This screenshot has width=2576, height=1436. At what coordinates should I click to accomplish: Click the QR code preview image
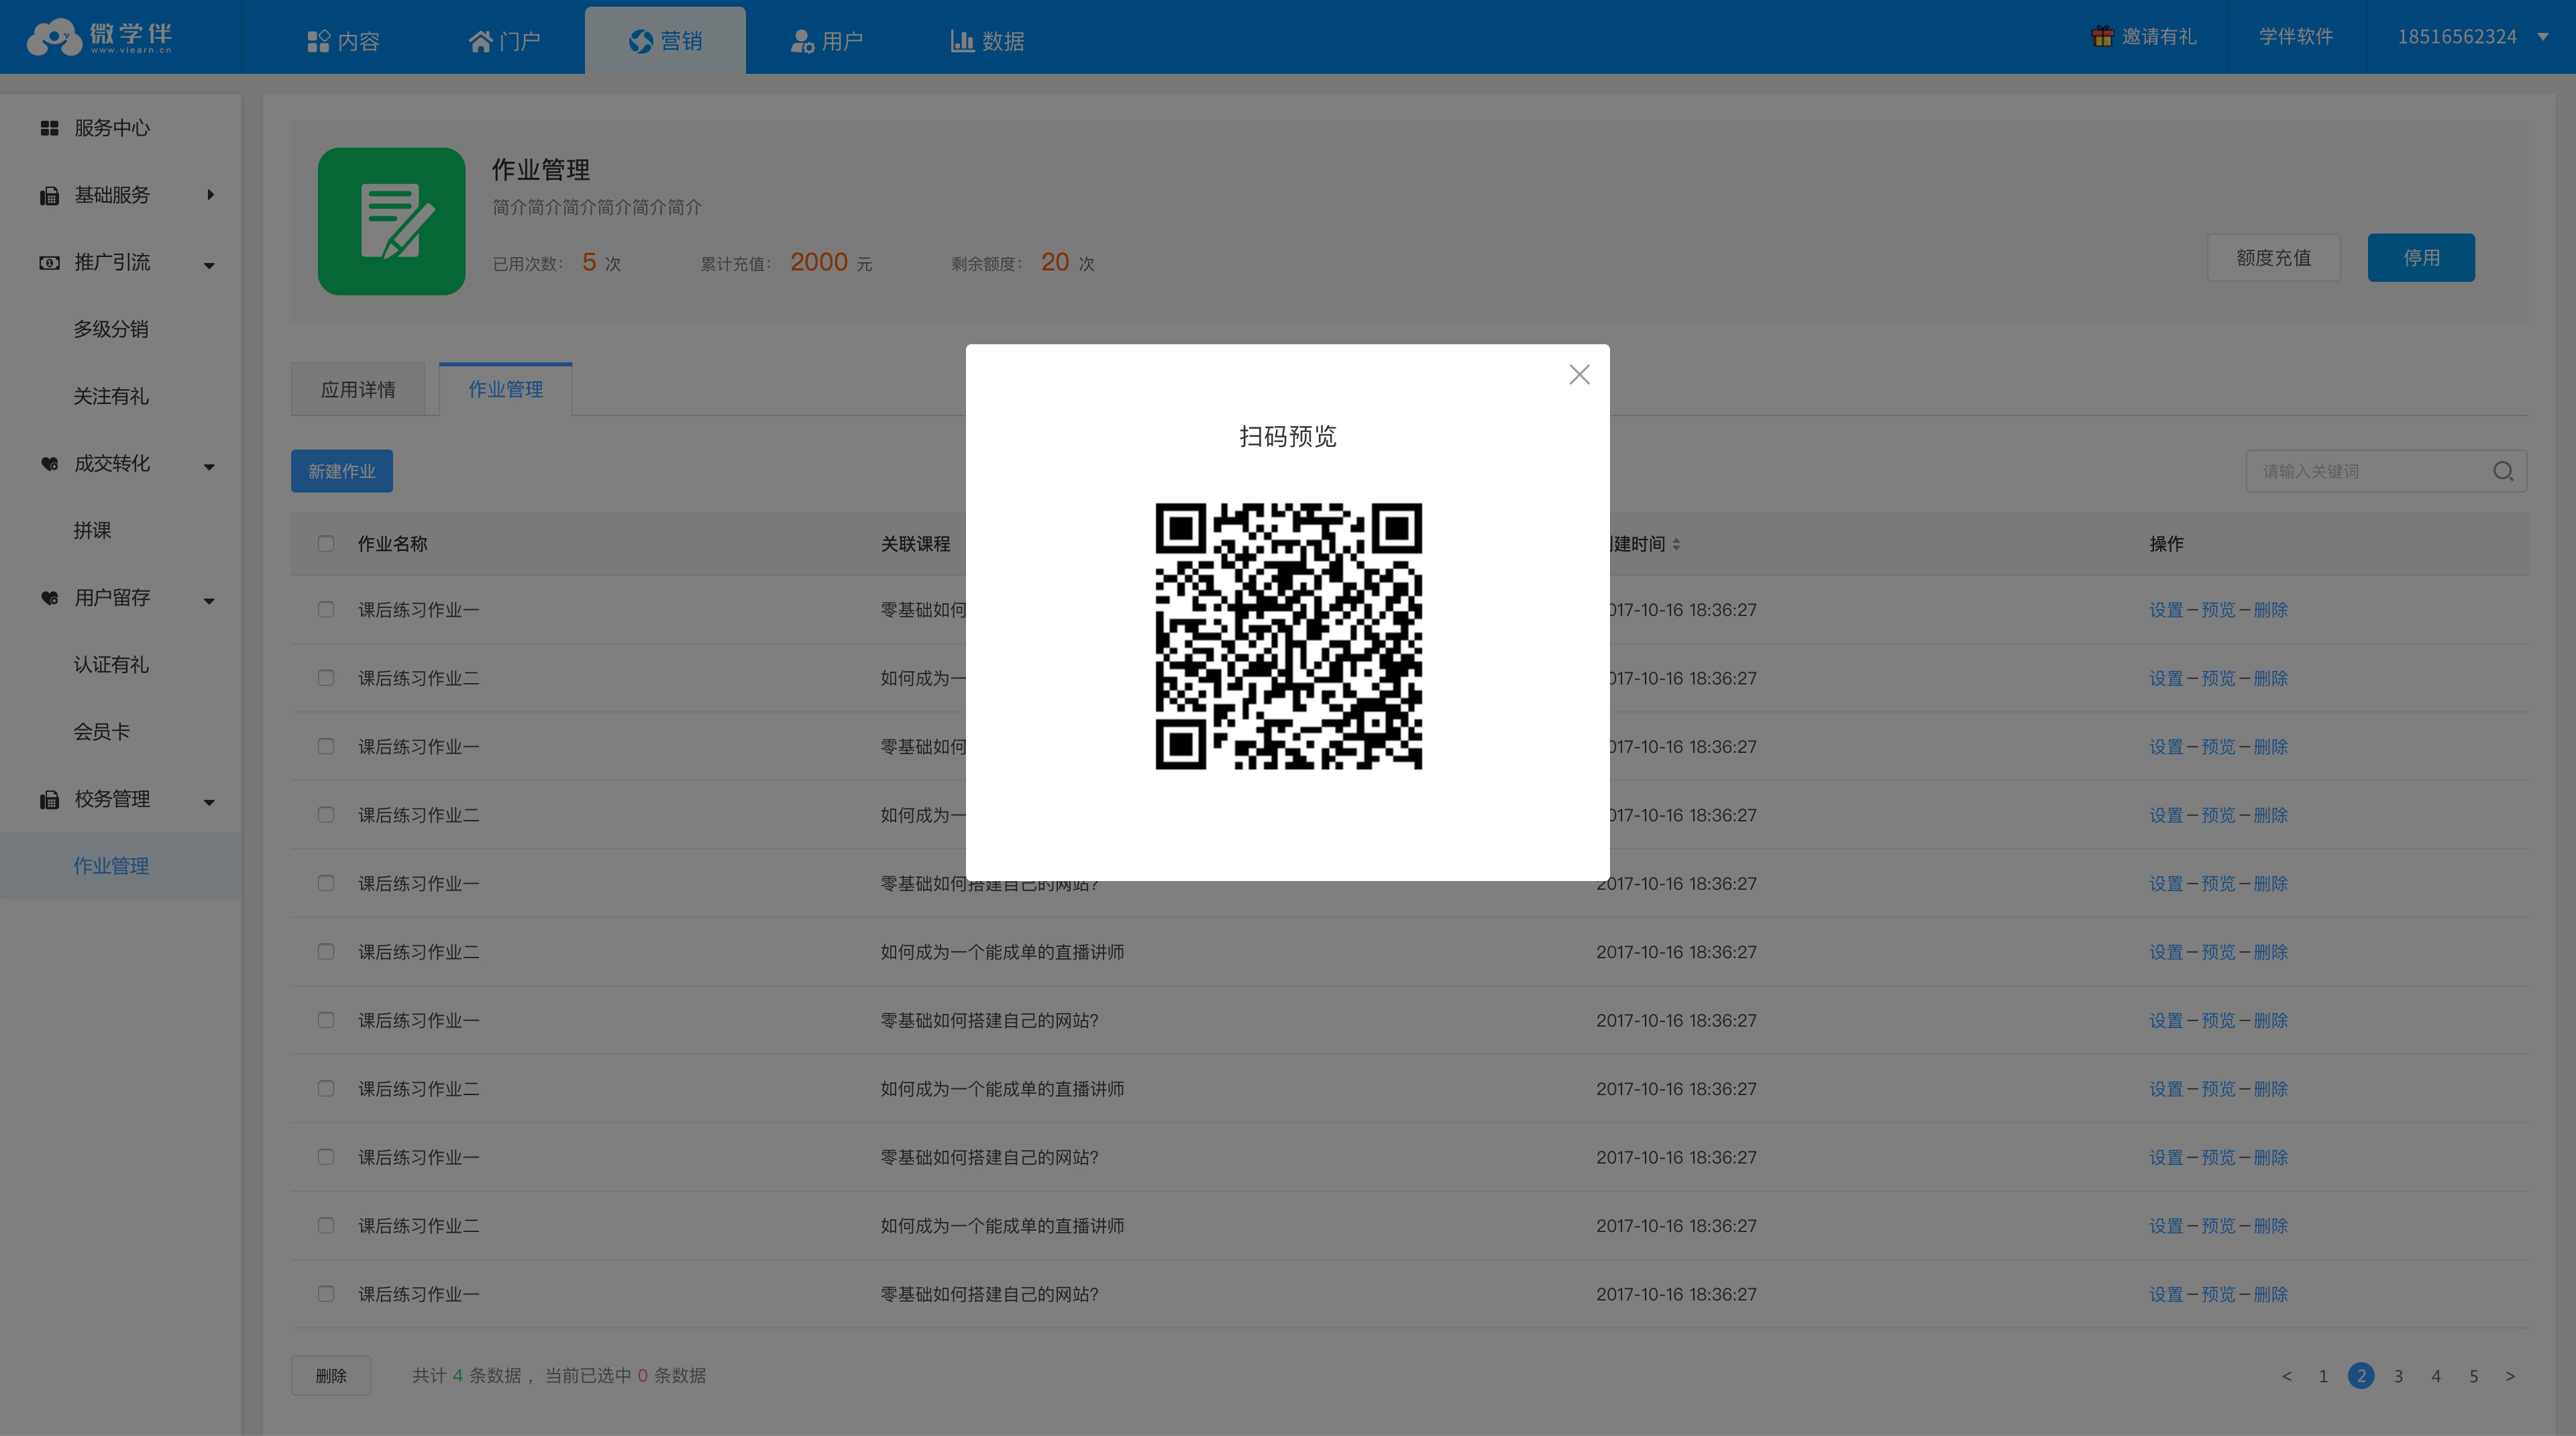point(1288,636)
